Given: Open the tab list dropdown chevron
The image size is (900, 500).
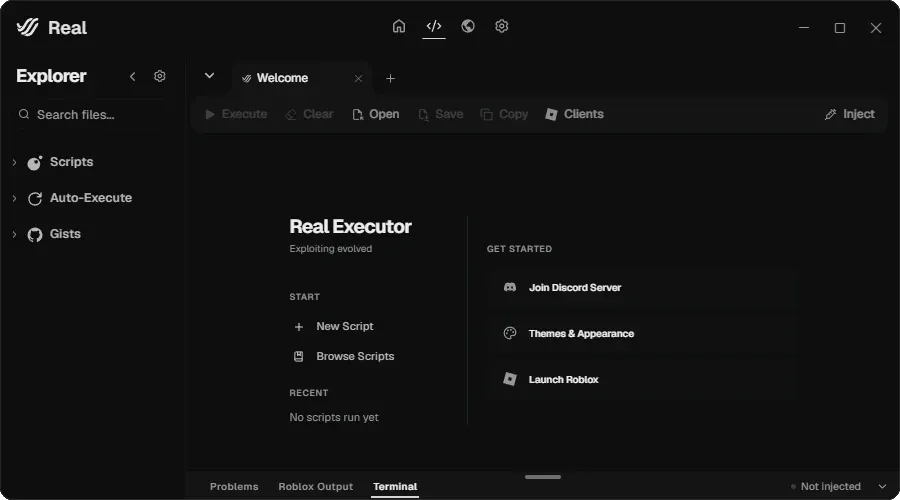Looking at the screenshot, I should click(210, 76).
